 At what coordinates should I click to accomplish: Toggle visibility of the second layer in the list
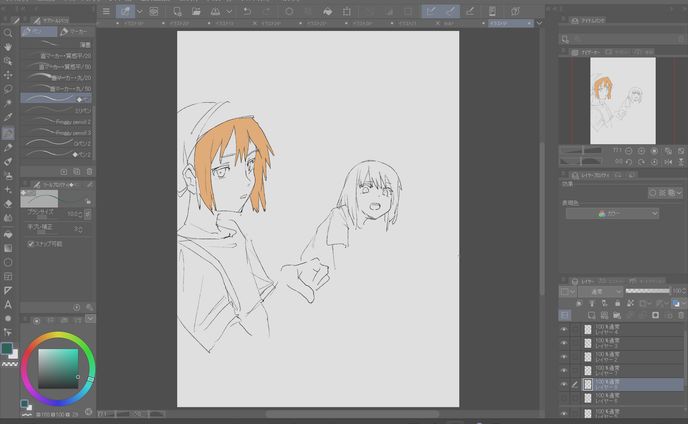564,343
